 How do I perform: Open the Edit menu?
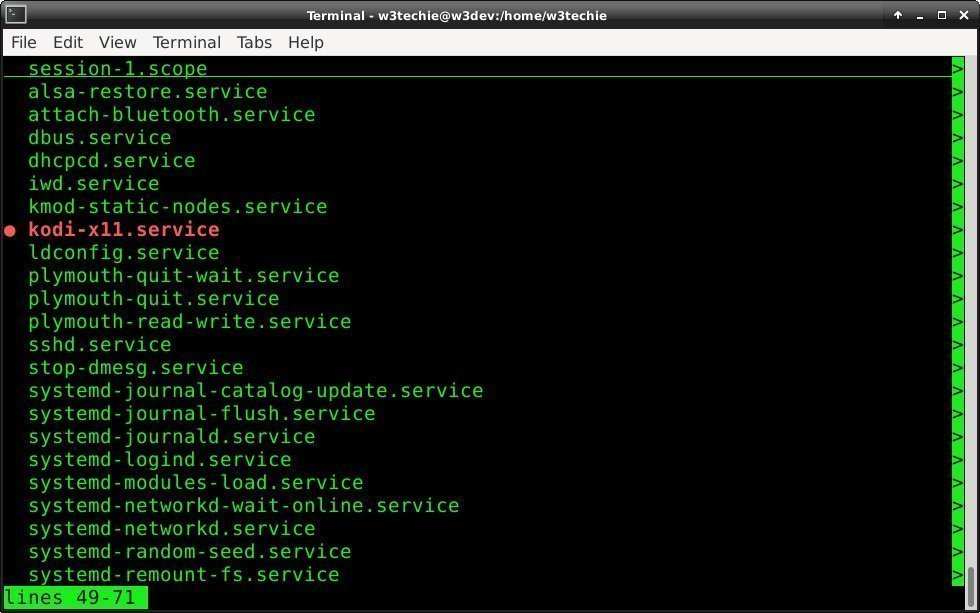(67, 42)
